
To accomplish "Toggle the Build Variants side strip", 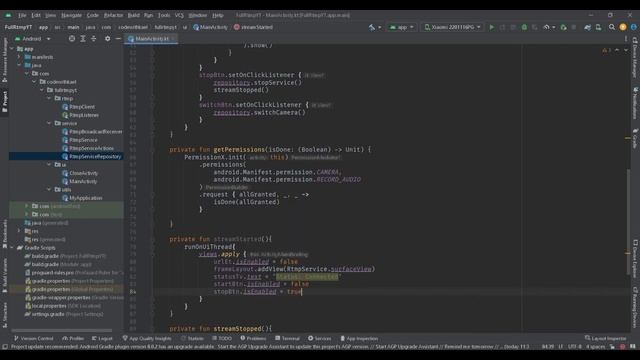I will pyautogui.click(x=4, y=276).
